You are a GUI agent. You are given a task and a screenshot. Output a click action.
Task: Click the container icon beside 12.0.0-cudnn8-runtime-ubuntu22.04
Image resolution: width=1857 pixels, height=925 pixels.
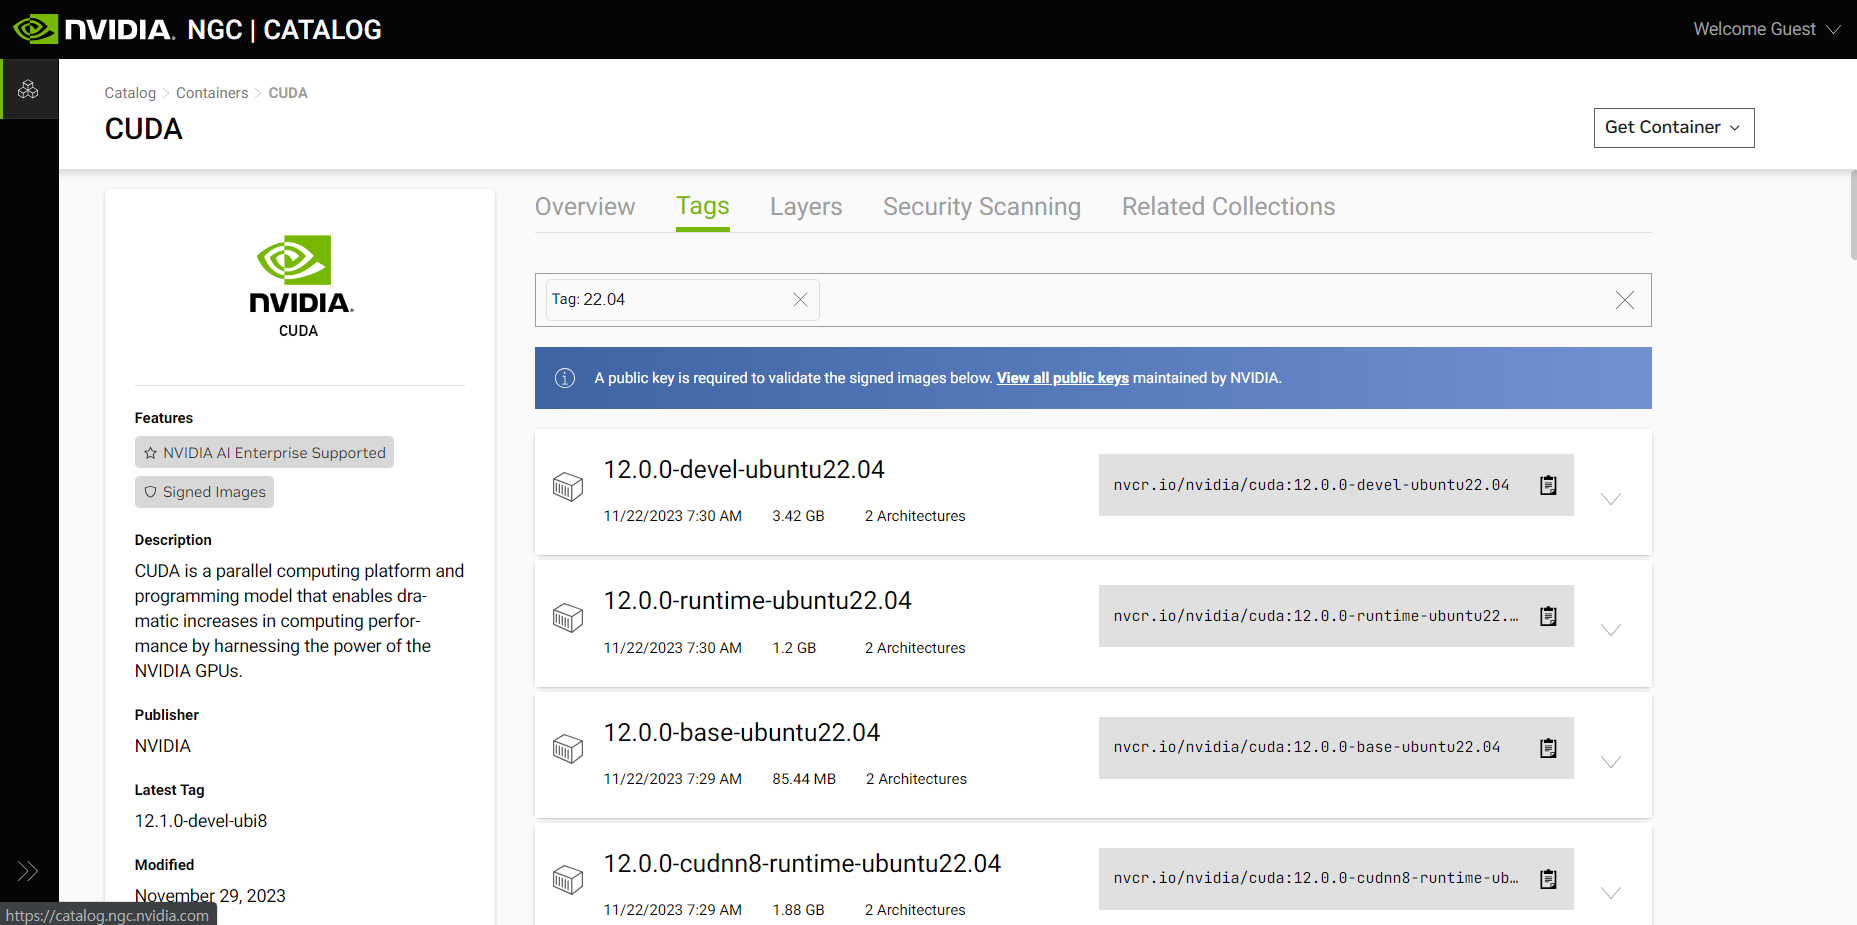coord(568,880)
